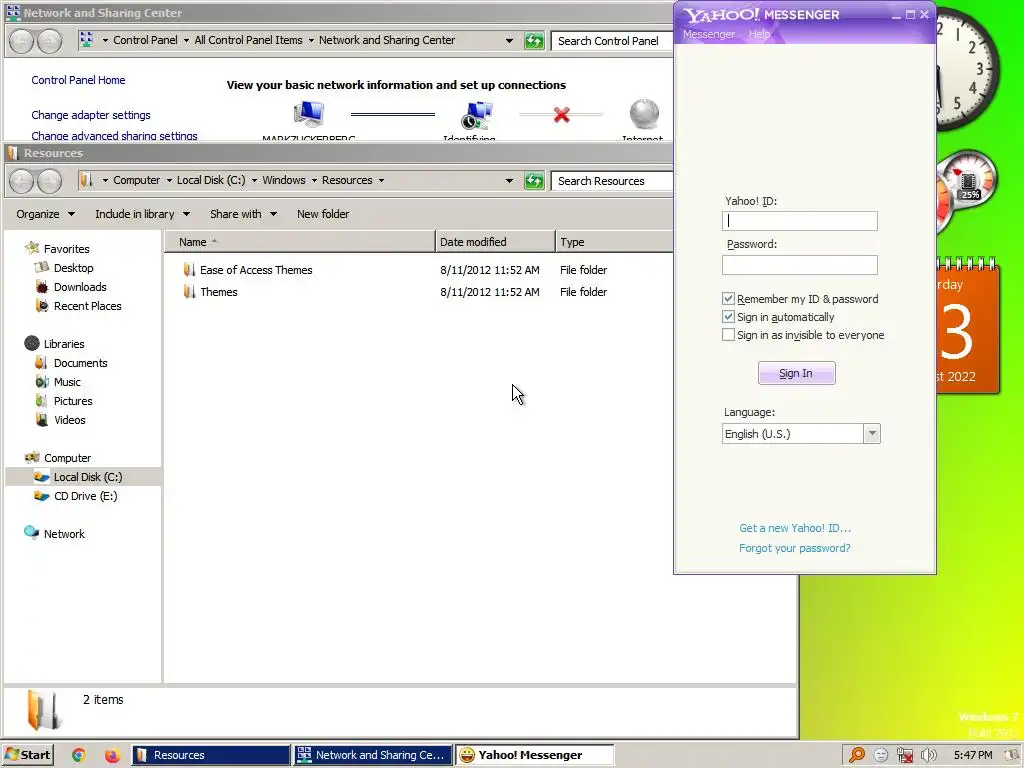This screenshot has width=1024, height=768.
Task: Click Change adapter settings link
Action: click(91, 115)
